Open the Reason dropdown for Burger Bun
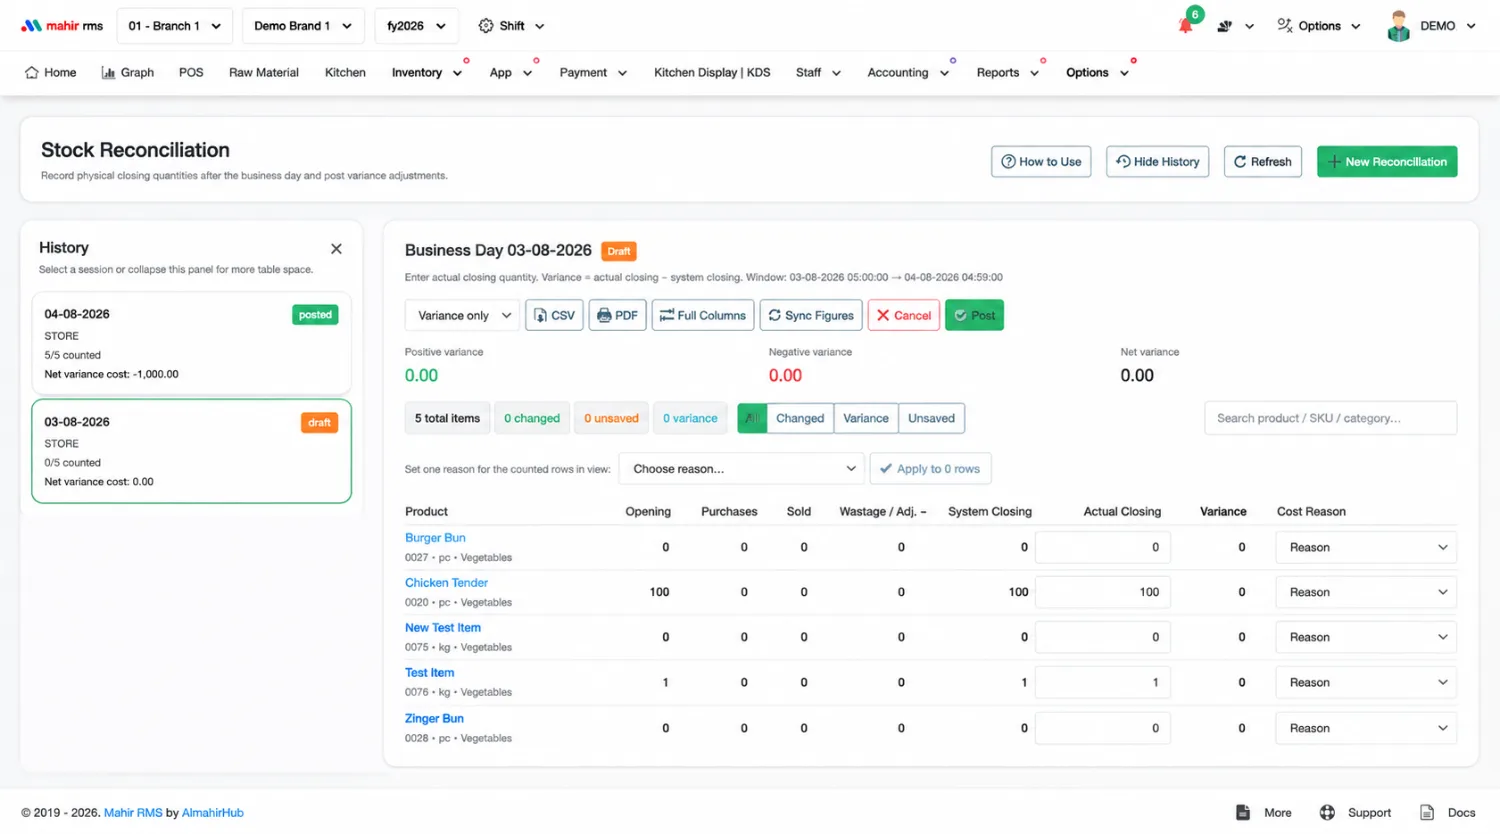 coord(1366,547)
